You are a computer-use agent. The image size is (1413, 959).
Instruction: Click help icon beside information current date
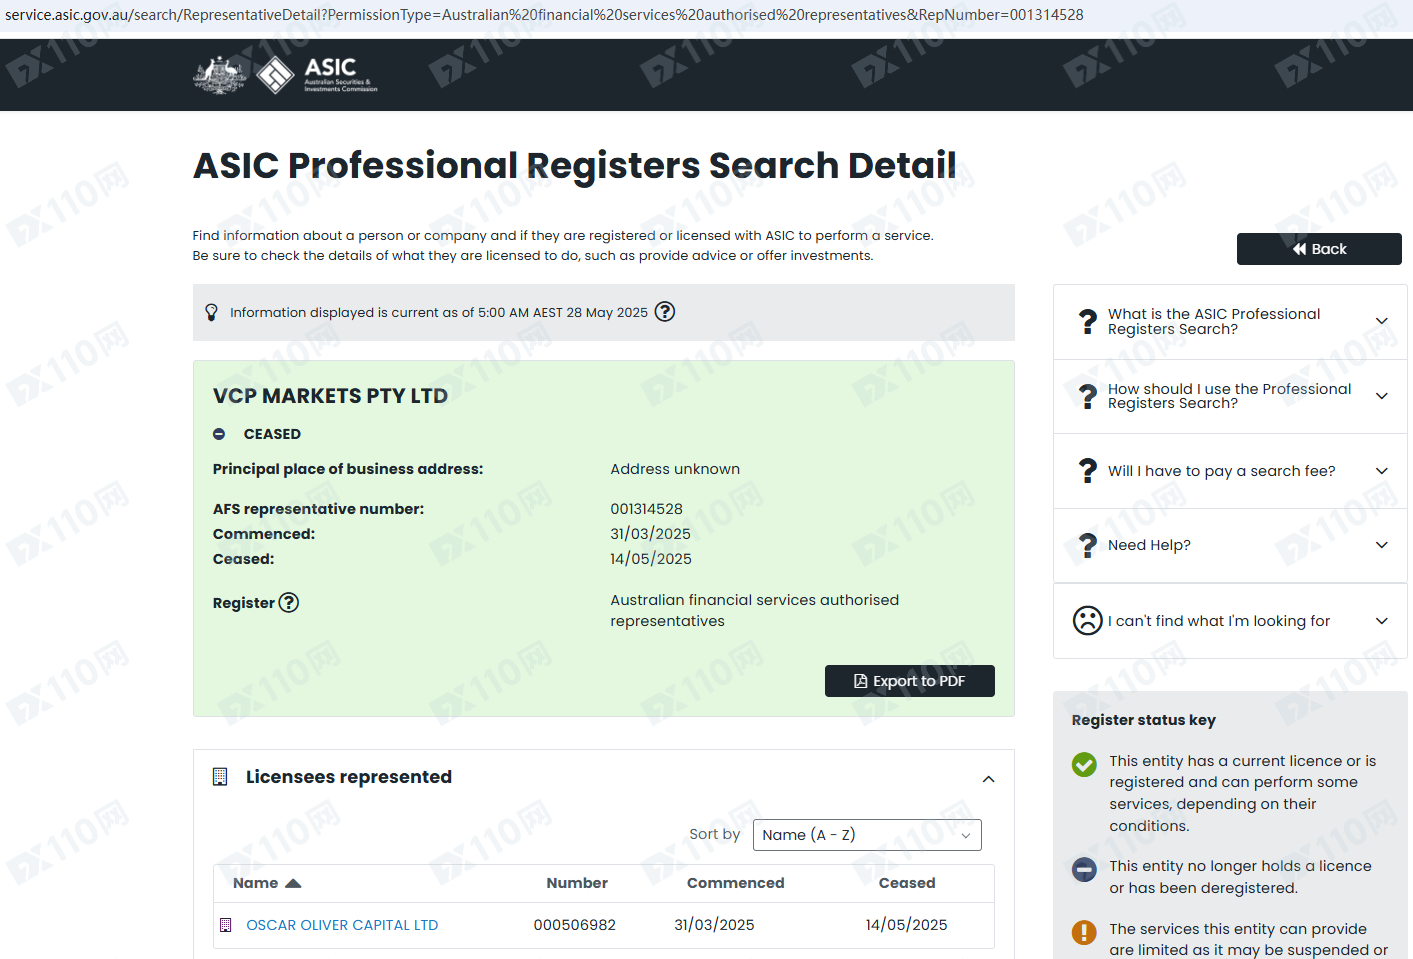(x=665, y=312)
